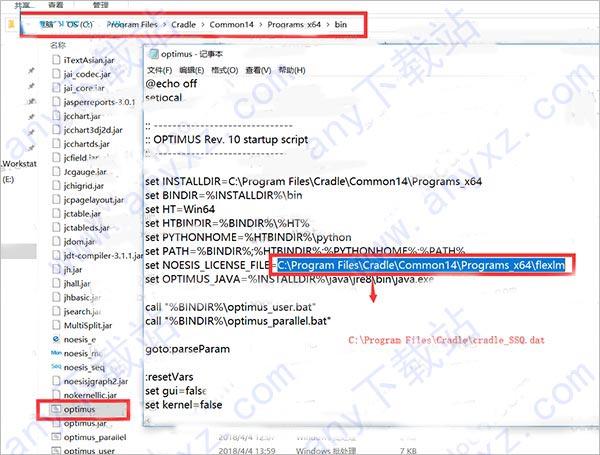This screenshot has height=455, width=600.
Task: Select the Programs_x64 breadcrumb in Explorer
Action: 294,24
